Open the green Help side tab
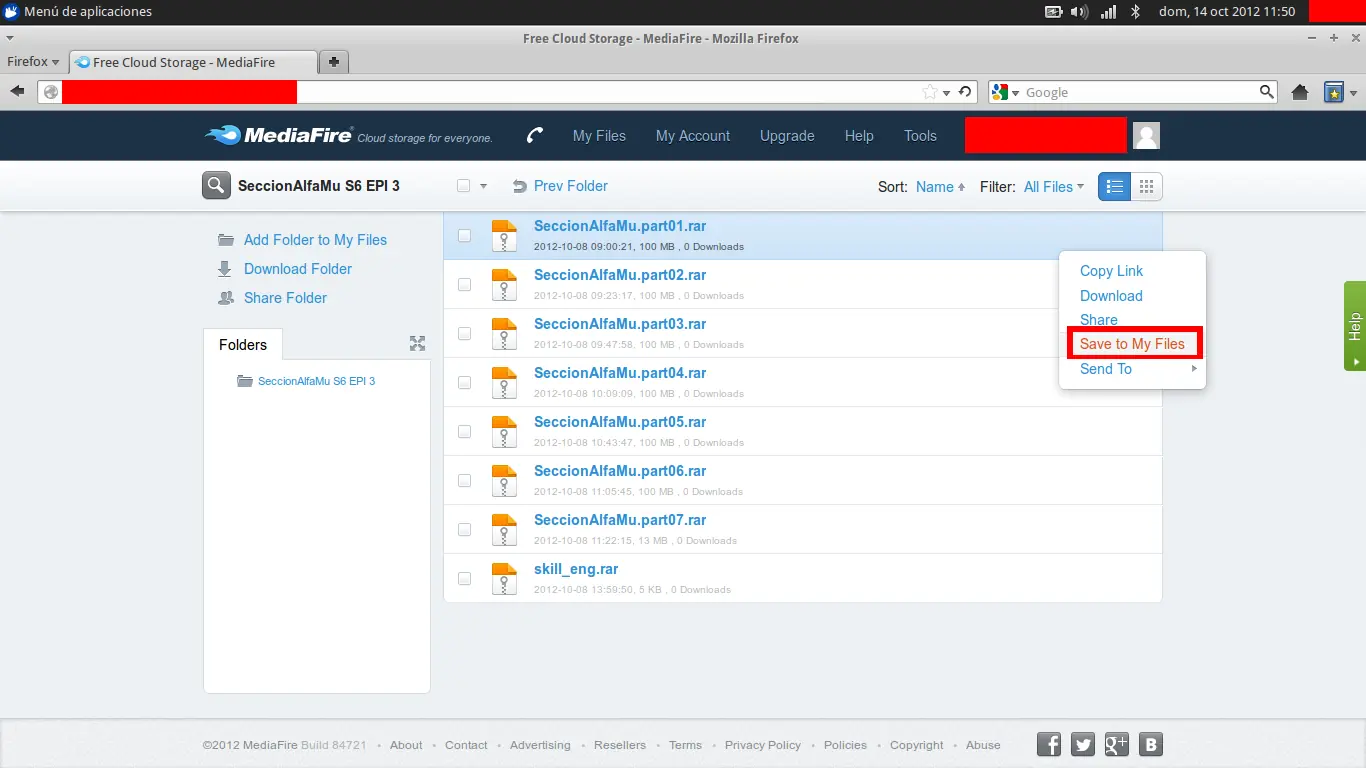 (x=1355, y=326)
